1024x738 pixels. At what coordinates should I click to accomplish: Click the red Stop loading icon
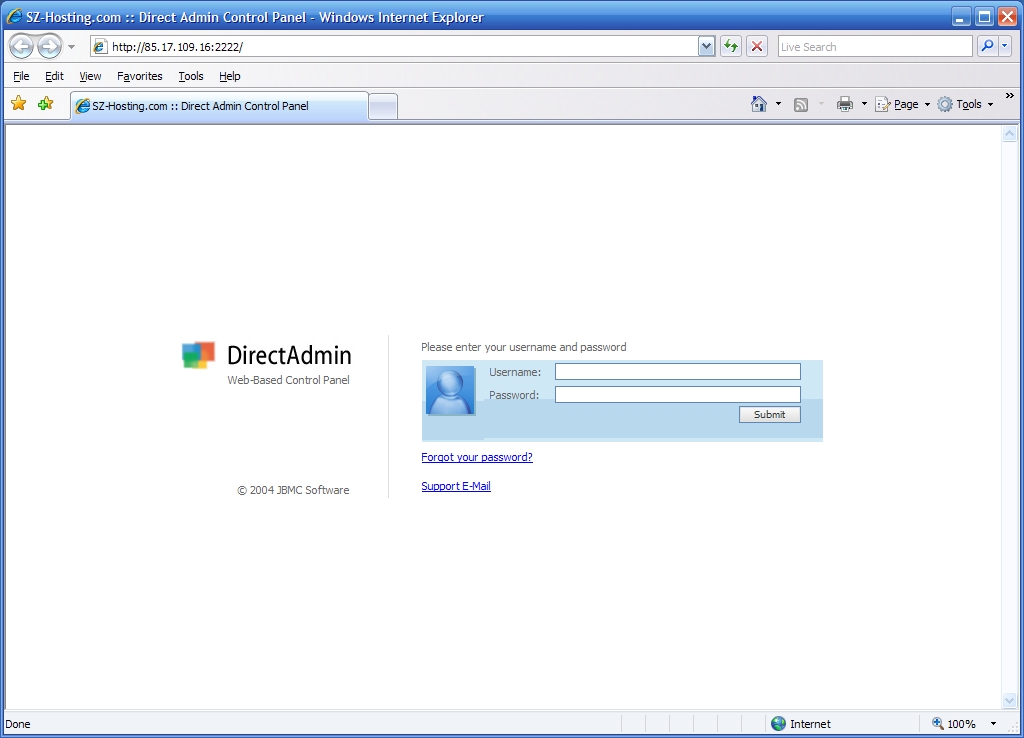click(757, 46)
